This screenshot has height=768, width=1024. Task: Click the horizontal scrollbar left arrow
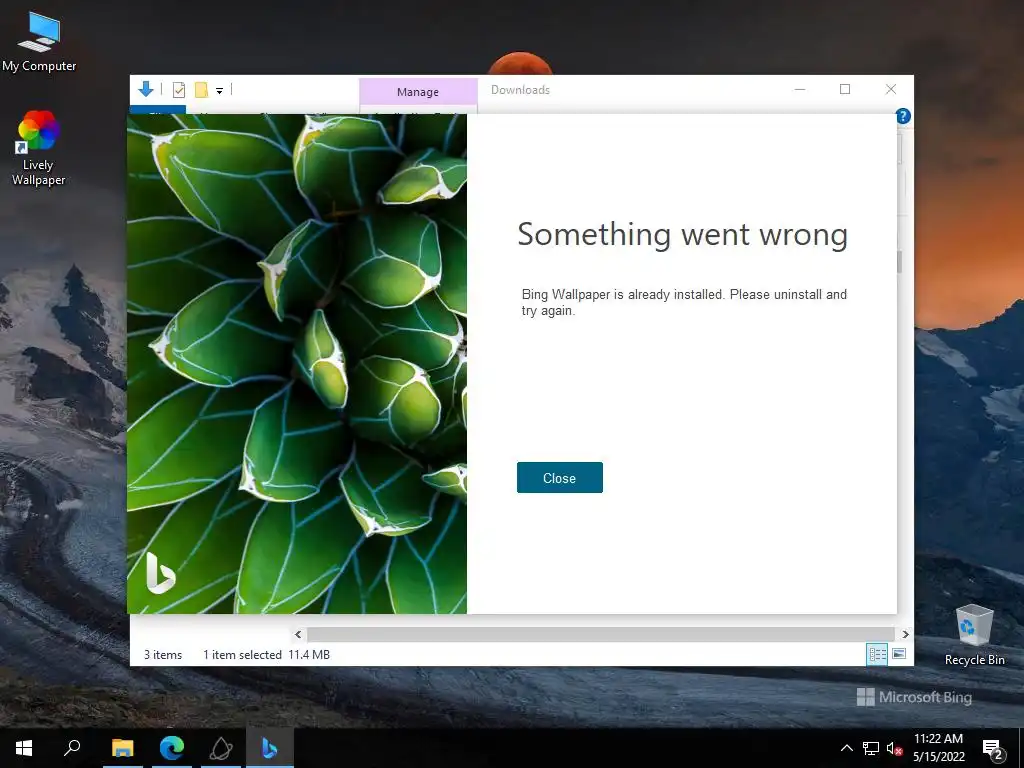[x=298, y=634]
